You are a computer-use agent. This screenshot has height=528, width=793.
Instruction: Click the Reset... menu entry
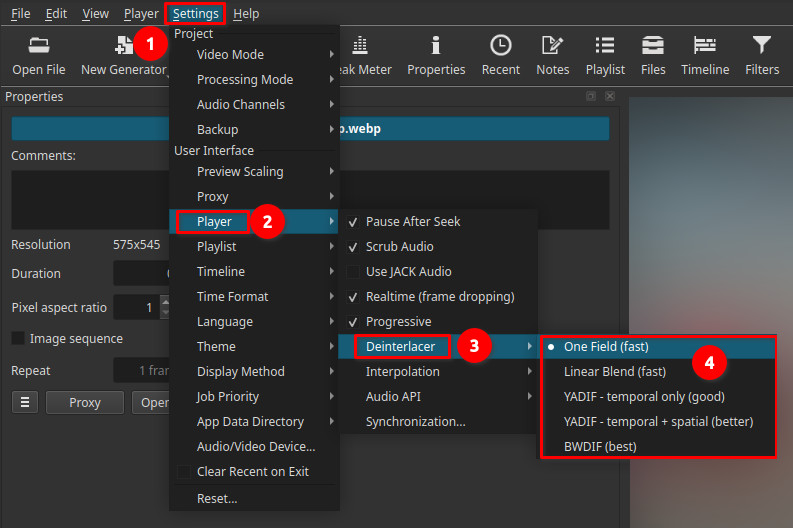click(217, 498)
